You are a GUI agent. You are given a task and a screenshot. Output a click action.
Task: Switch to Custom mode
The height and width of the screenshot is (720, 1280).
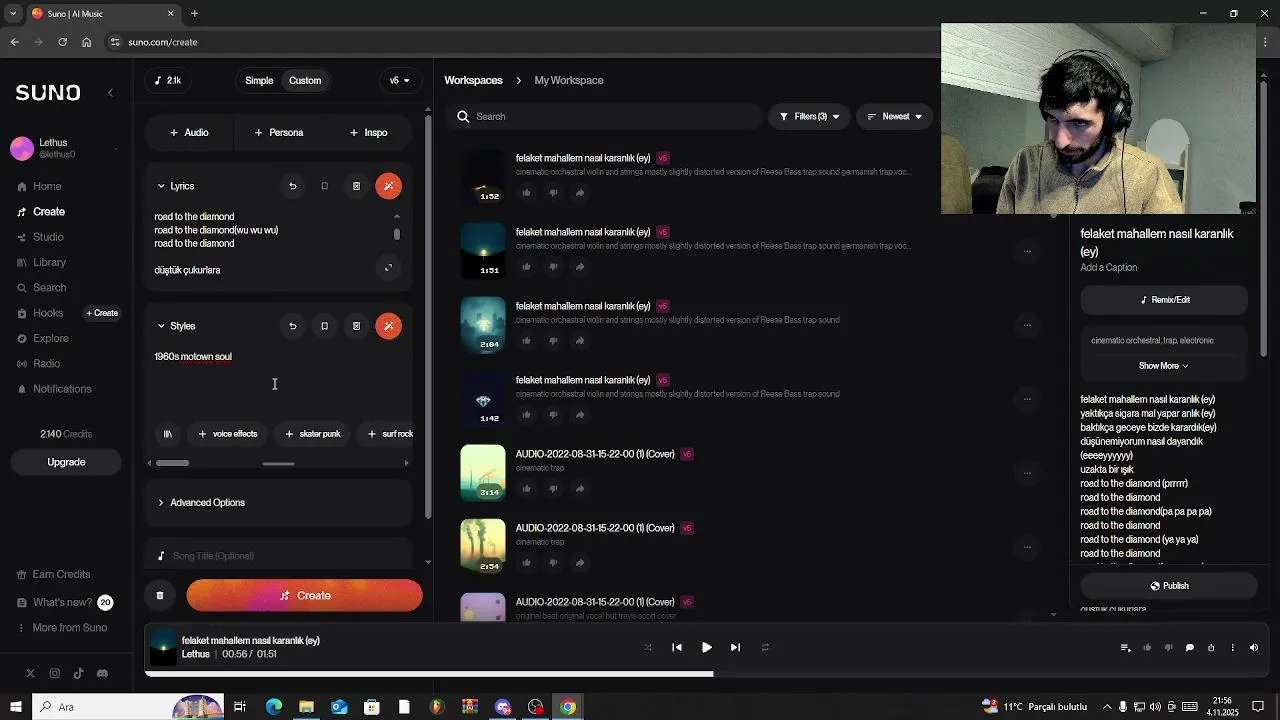pyautogui.click(x=305, y=80)
